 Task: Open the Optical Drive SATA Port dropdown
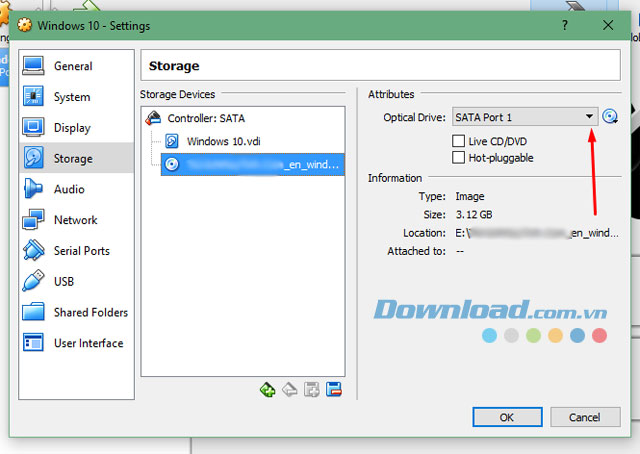pos(525,117)
